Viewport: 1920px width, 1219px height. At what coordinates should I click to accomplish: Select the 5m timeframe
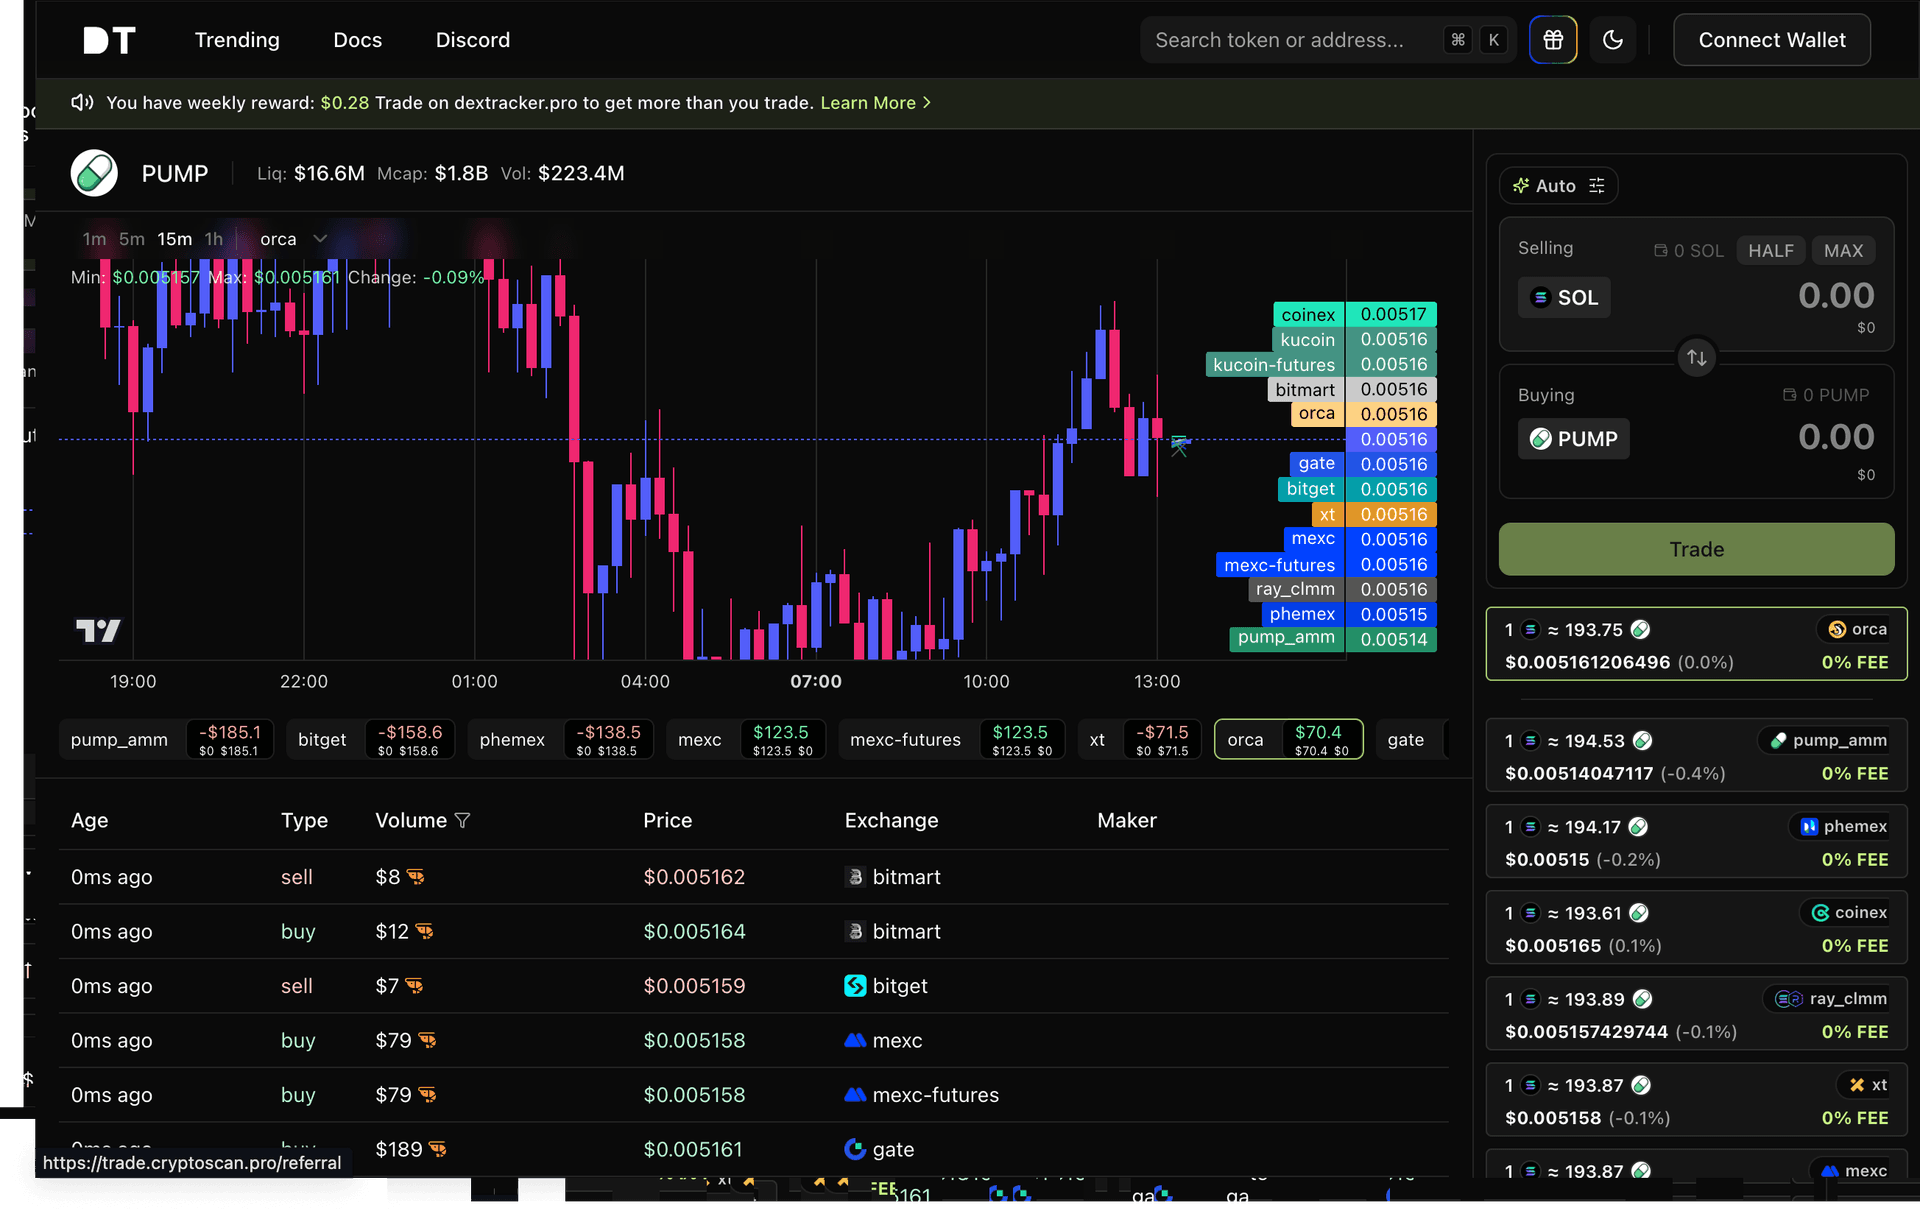(x=132, y=239)
